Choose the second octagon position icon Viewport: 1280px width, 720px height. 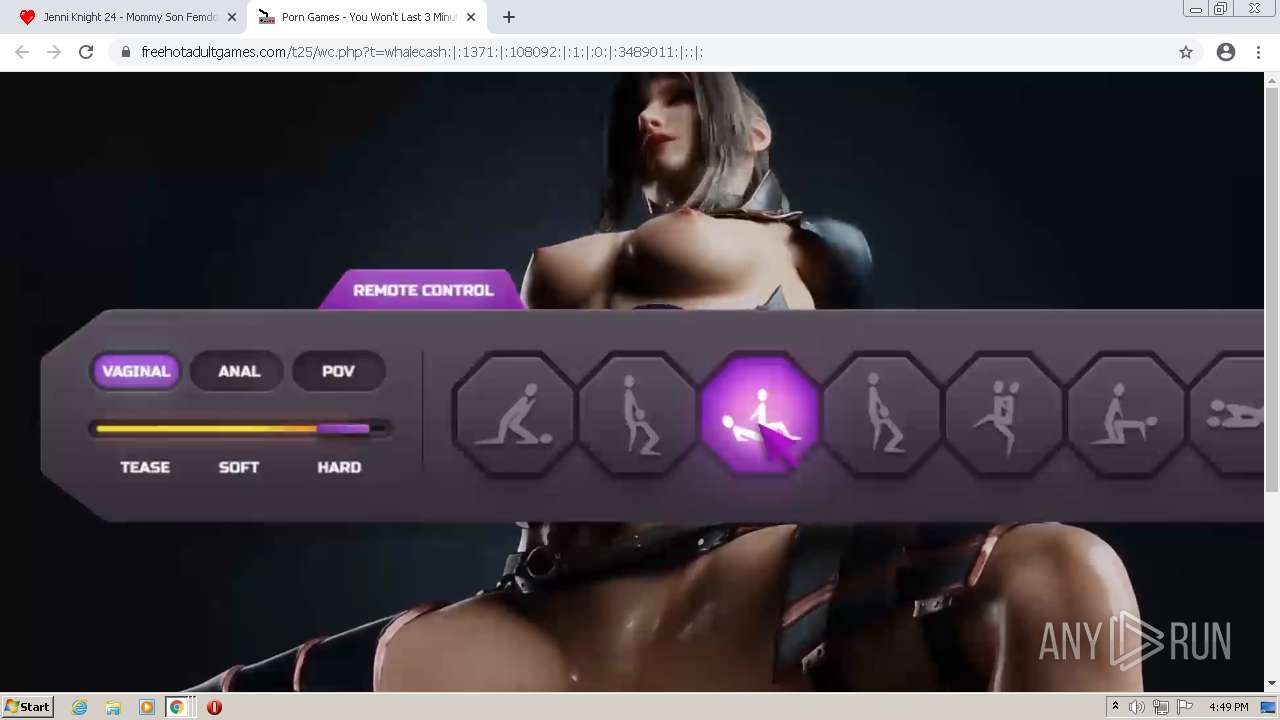coord(638,414)
